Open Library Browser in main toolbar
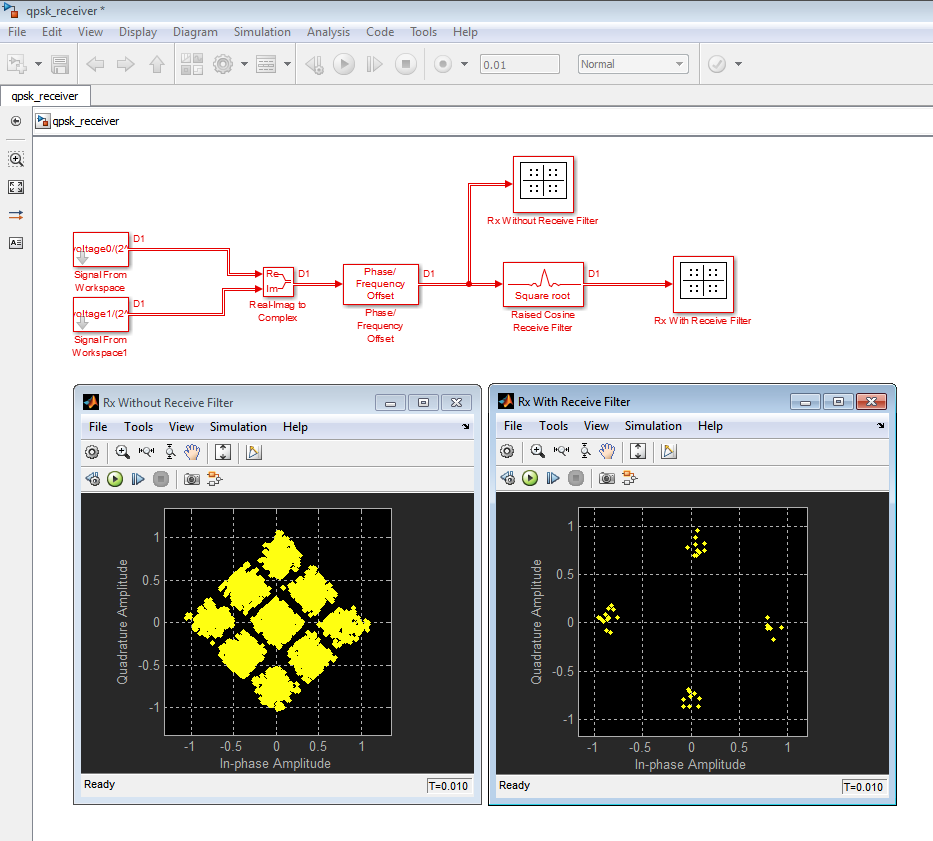933x841 pixels. 192,64
